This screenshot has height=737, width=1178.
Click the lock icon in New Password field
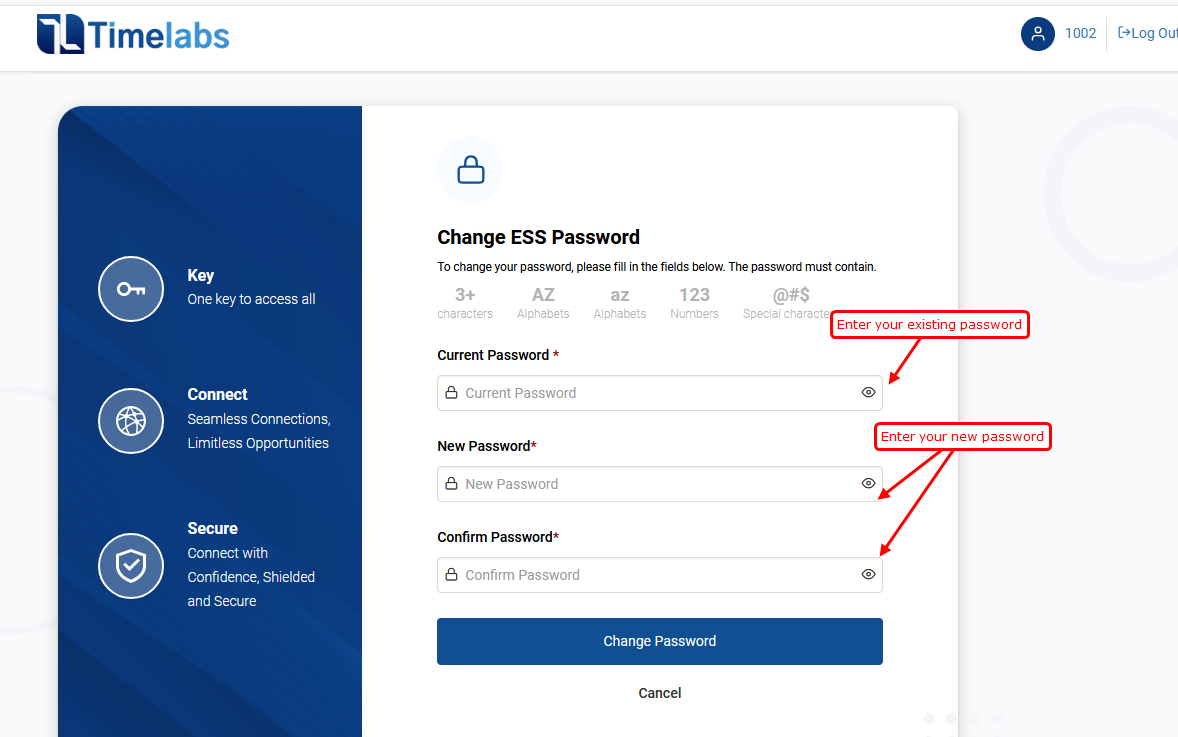452,483
